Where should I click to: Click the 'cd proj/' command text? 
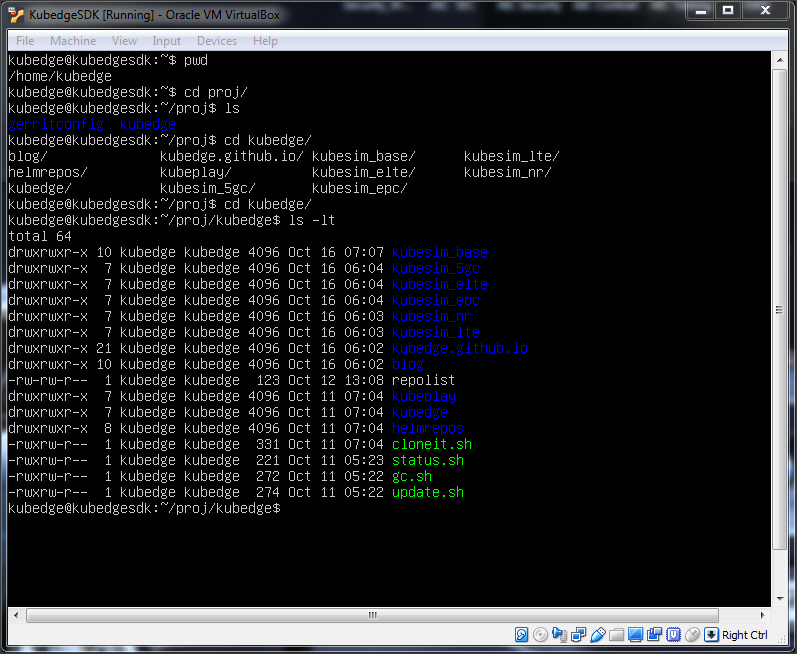(x=216, y=92)
